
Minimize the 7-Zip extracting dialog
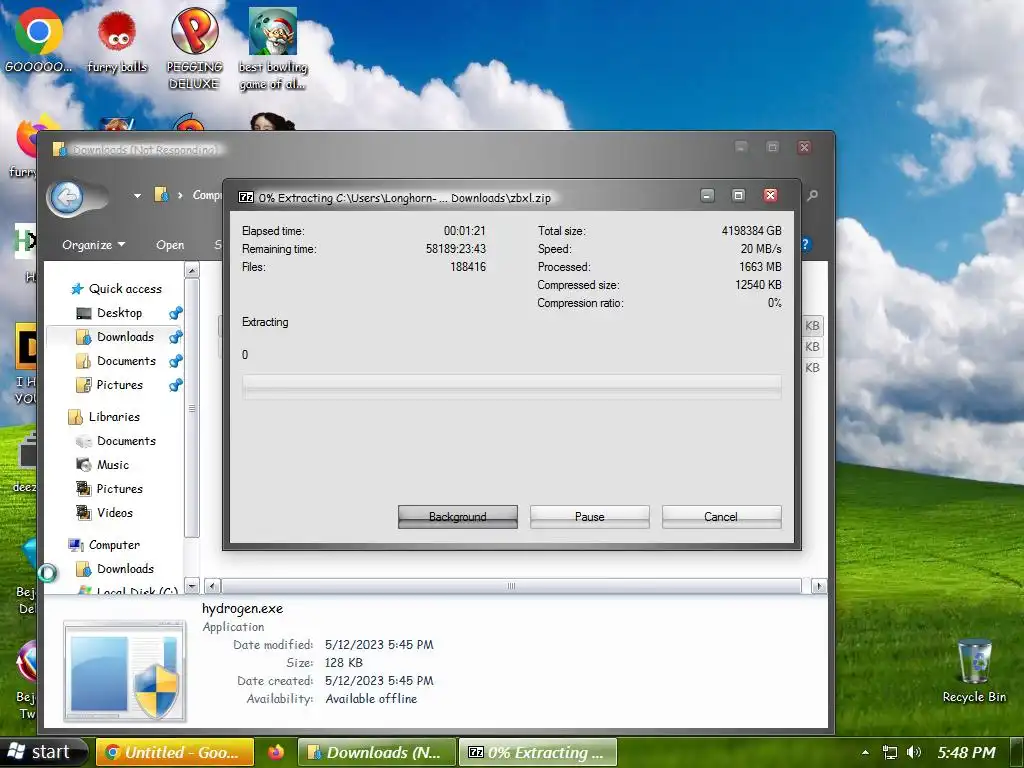click(707, 195)
